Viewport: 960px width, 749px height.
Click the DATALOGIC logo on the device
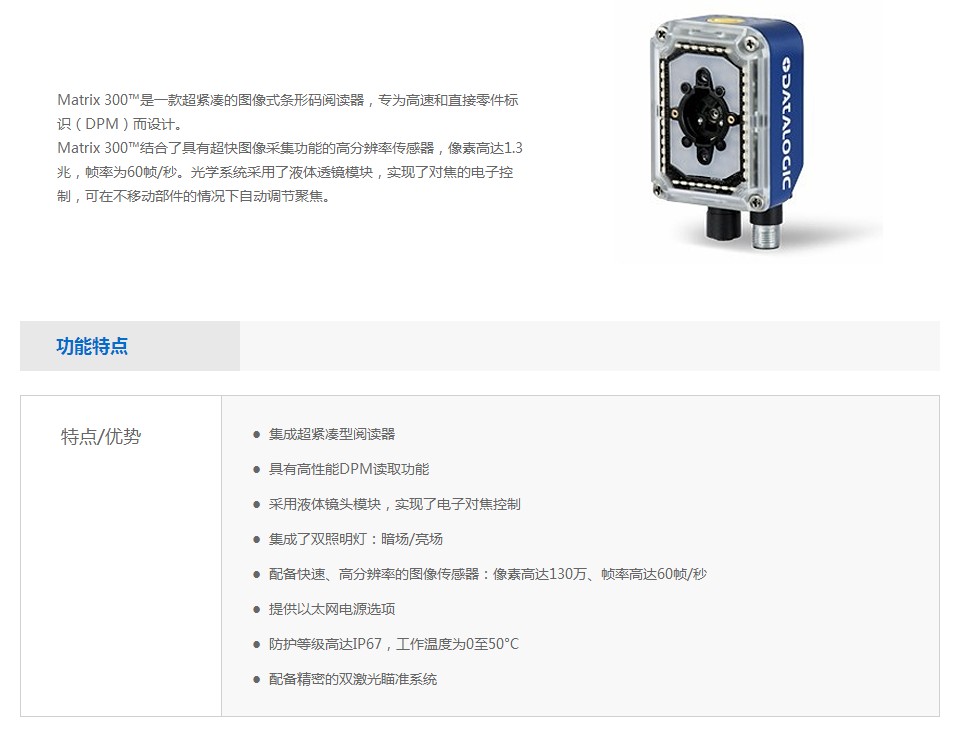point(787,124)
